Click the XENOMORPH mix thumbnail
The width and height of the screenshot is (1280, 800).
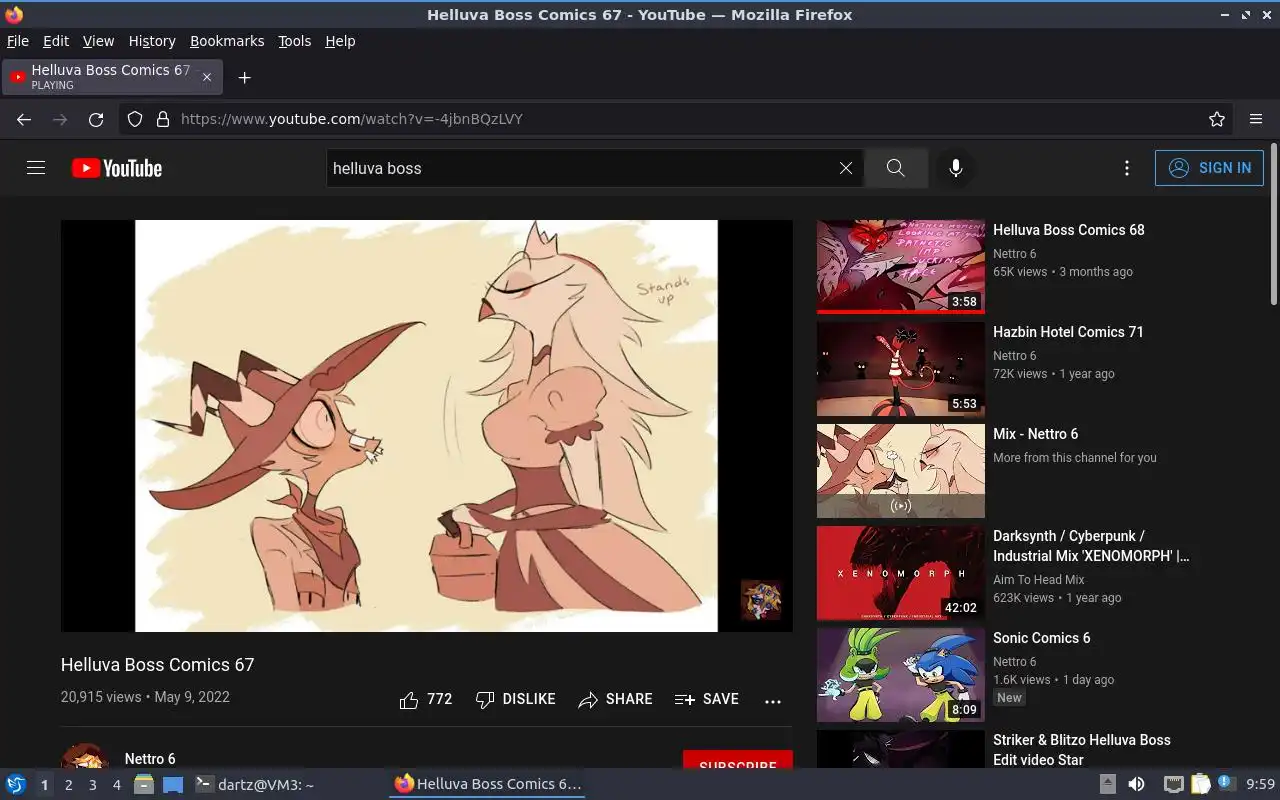[901, 573]
